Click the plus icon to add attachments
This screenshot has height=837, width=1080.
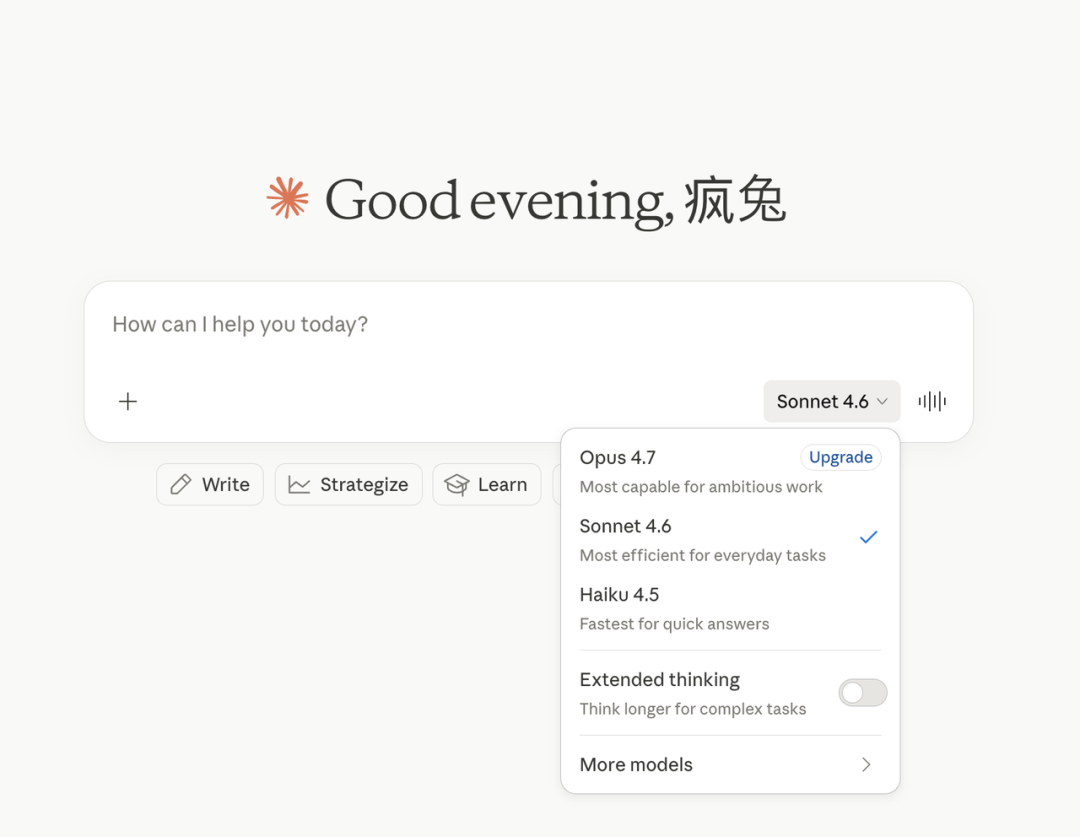click(128, 402)
